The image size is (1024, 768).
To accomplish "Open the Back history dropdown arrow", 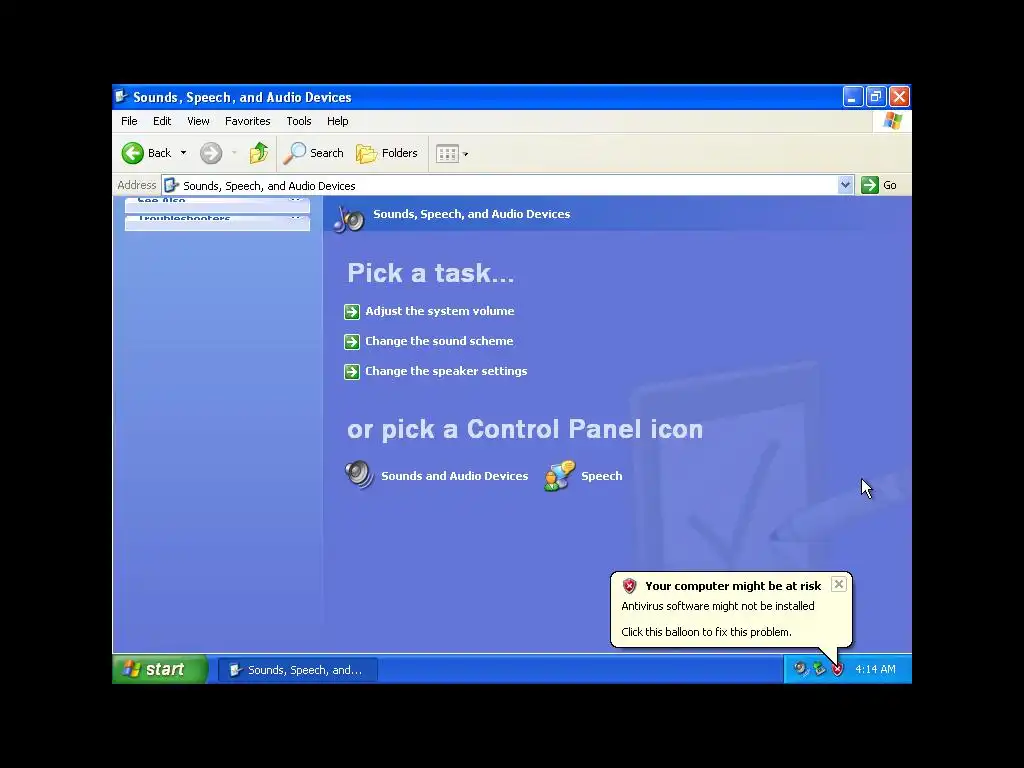I will pos(184,153).
